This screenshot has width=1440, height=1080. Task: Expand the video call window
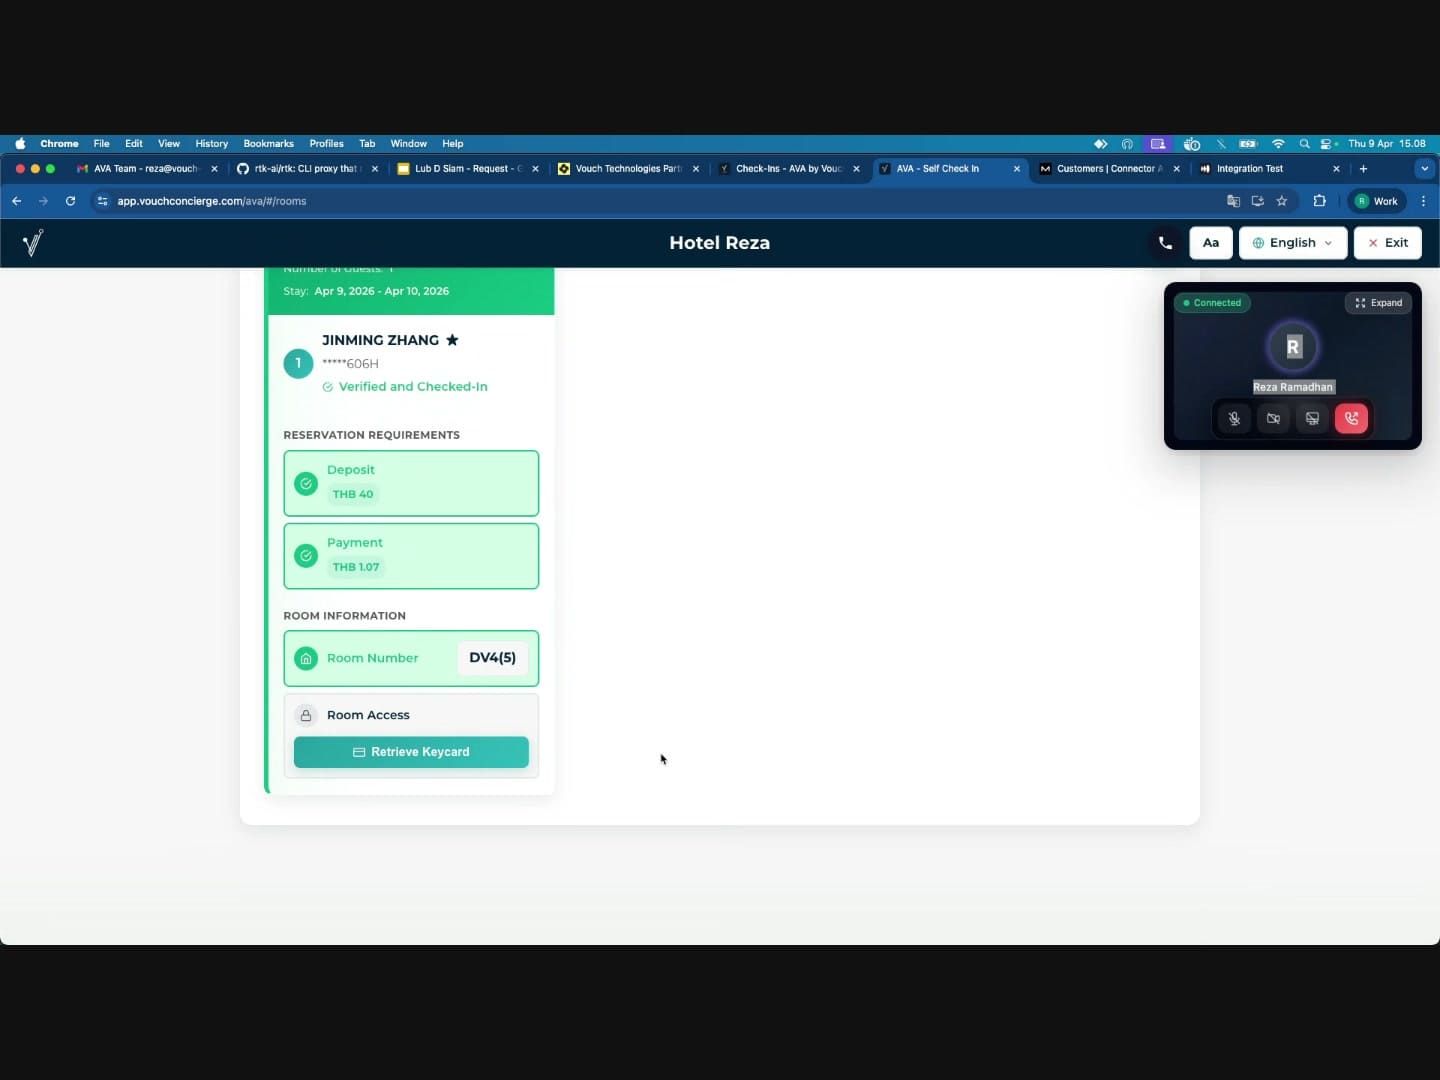[1378, 303]
